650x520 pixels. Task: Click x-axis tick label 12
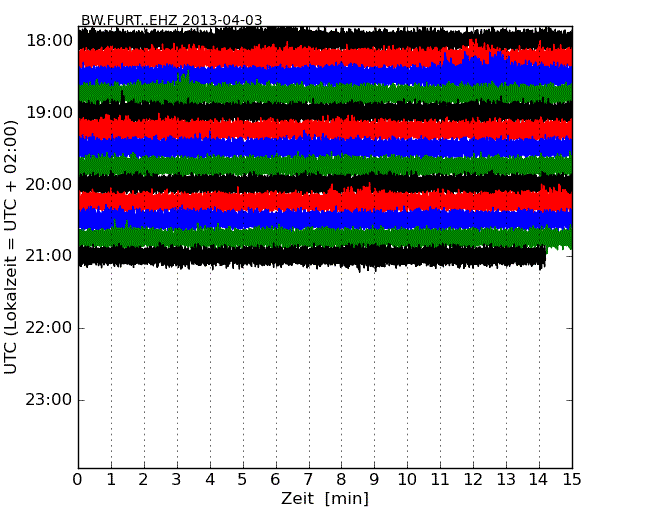tap(473, 480)
